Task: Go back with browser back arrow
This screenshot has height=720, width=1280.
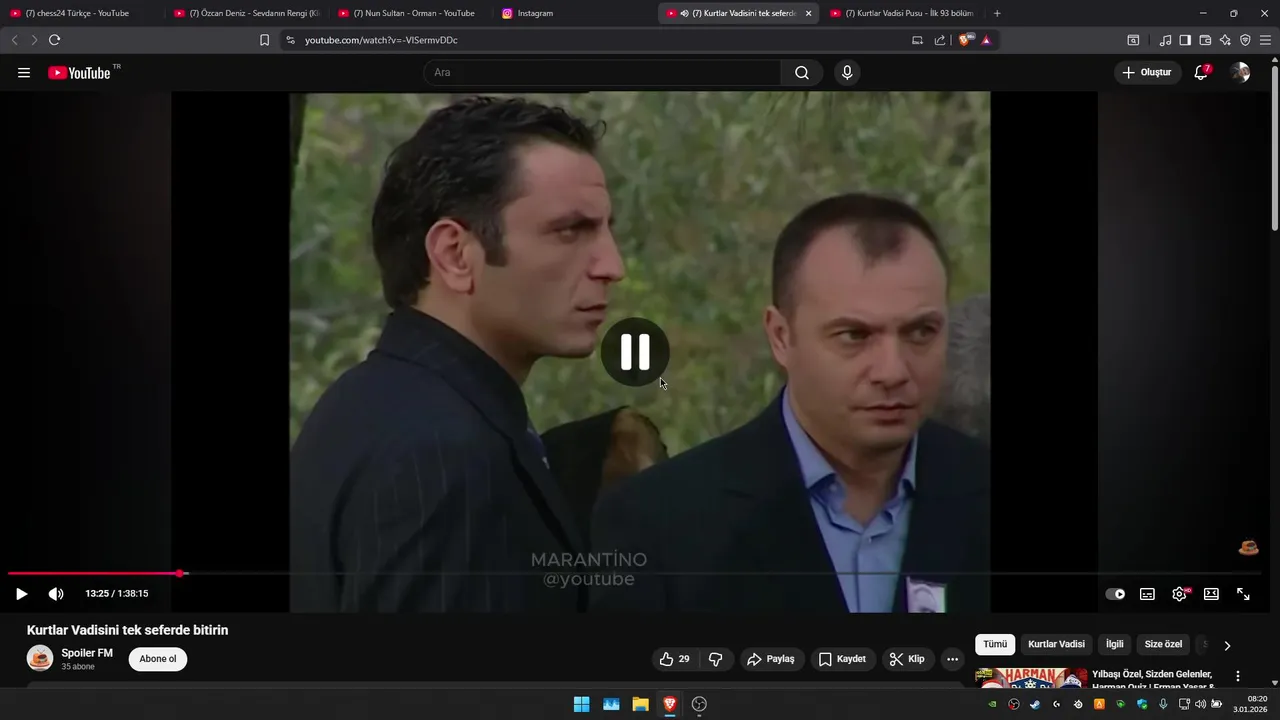Action: [14, 40]
